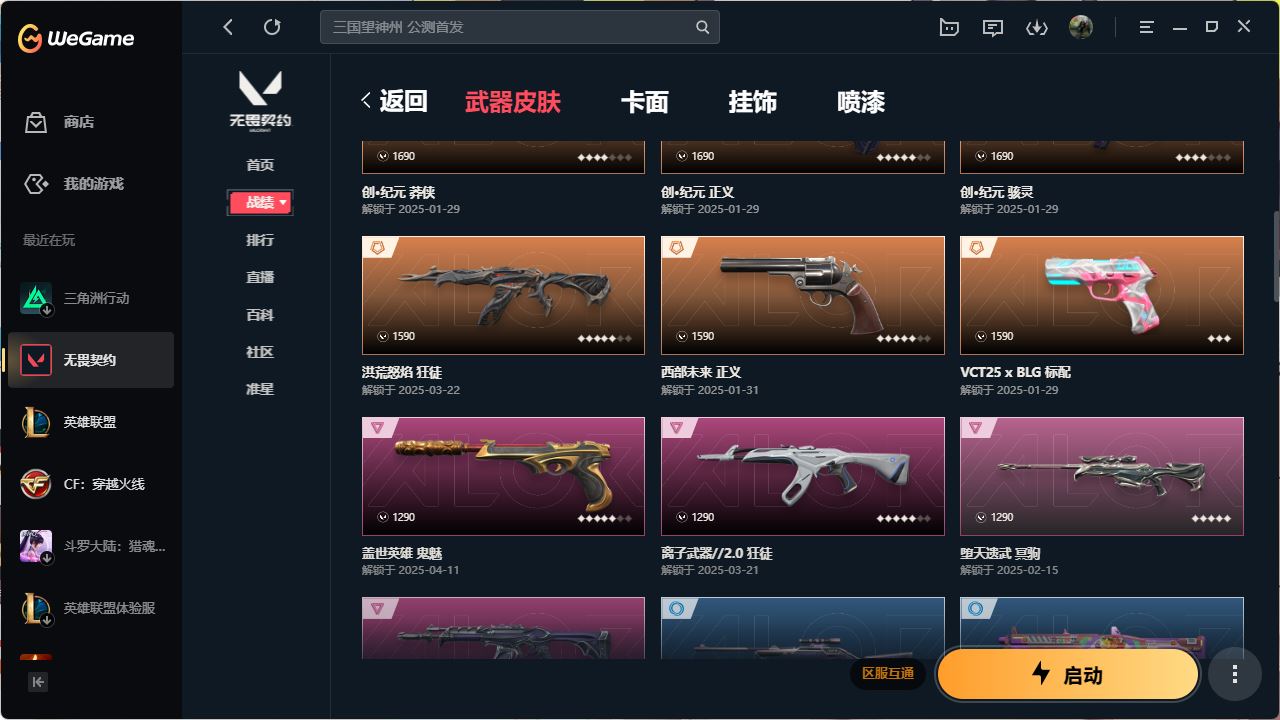Collapse the sidebar with bottom-left icon
Screen dimensions: 1280x720
point(38,682)
